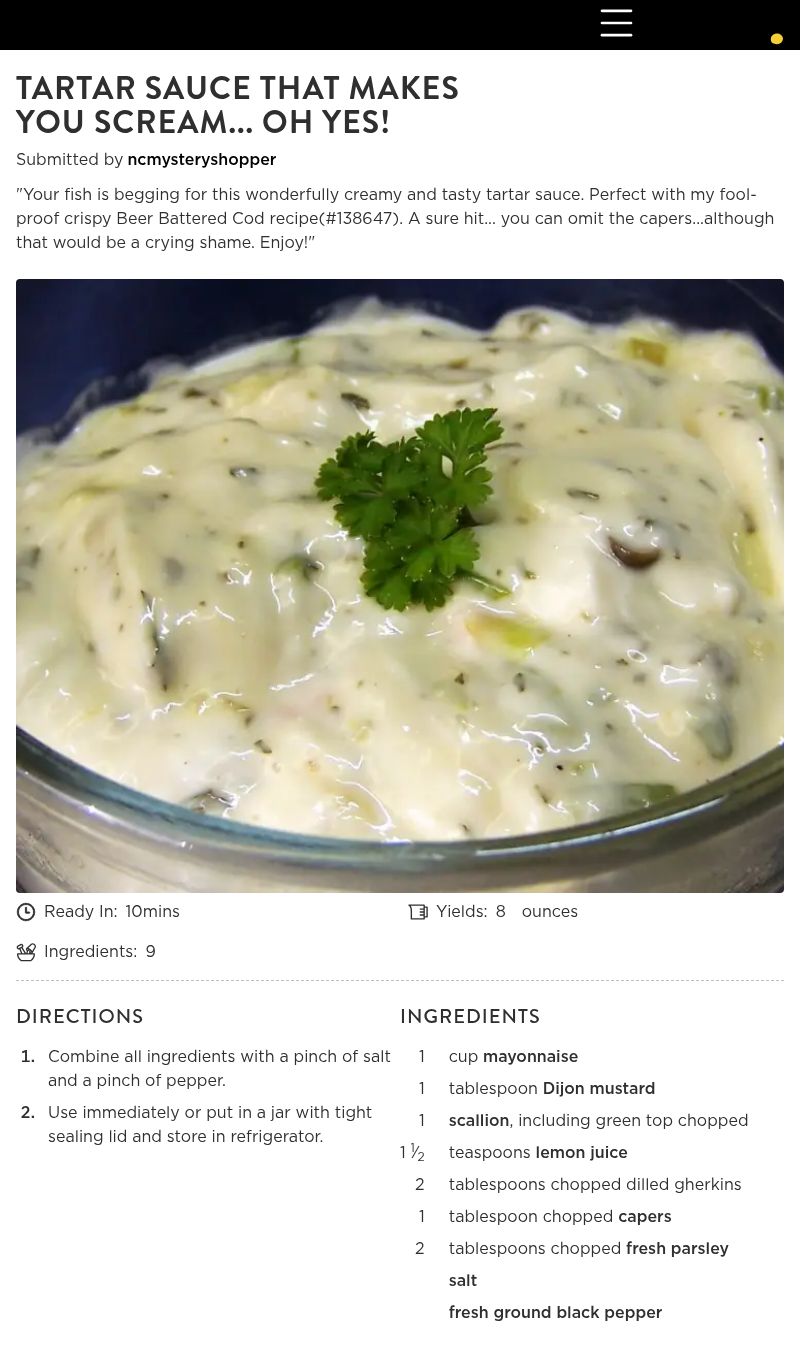Open the fresh parsley ingredient link
The image size is (800, 1349).
click(x=677, y=1249)
